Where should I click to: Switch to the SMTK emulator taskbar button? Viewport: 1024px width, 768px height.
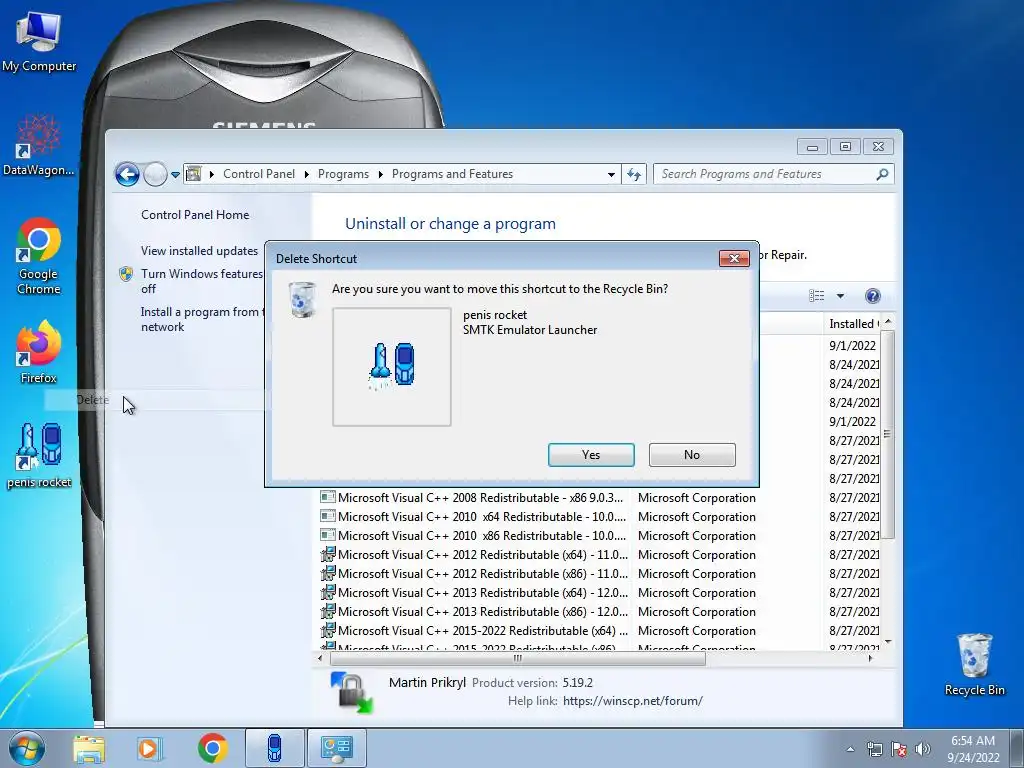coord(274,748)
